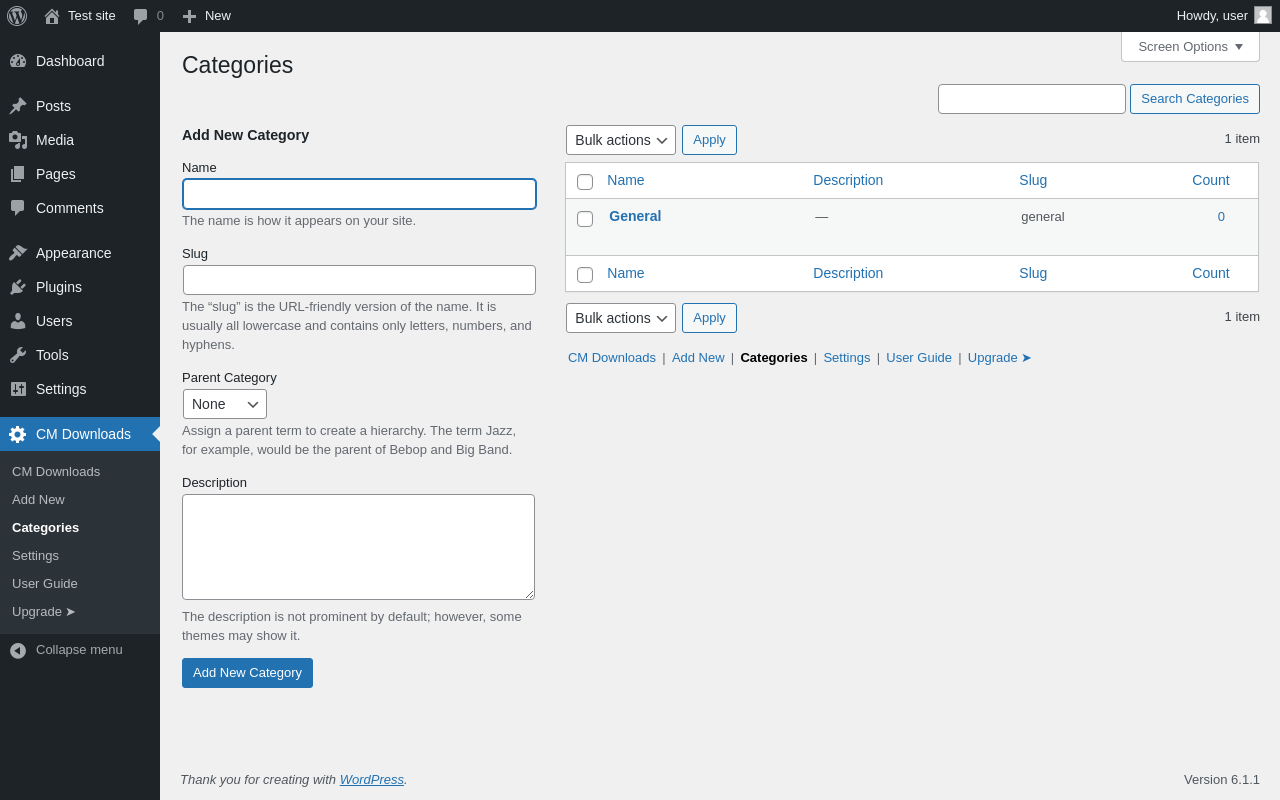This screenshot has width=1280, height=800.
Task: Open Media menu item
Action: (80, 140)
